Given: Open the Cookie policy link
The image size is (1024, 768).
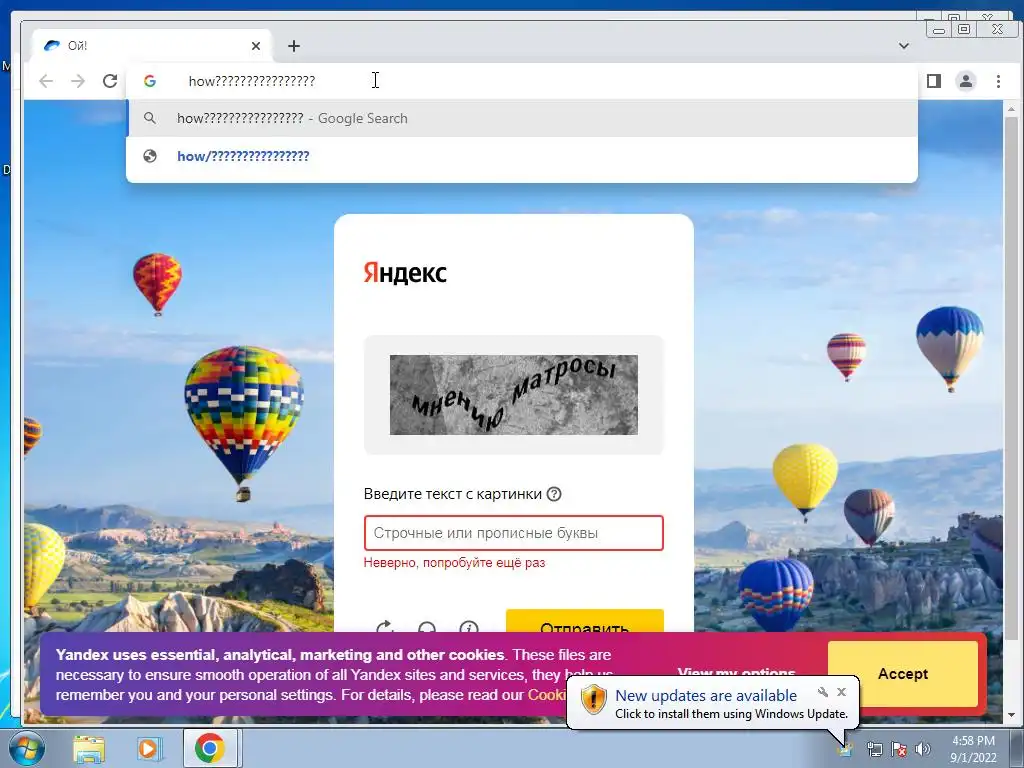Looking at the screenshot, I should click(x=547, y=695).
